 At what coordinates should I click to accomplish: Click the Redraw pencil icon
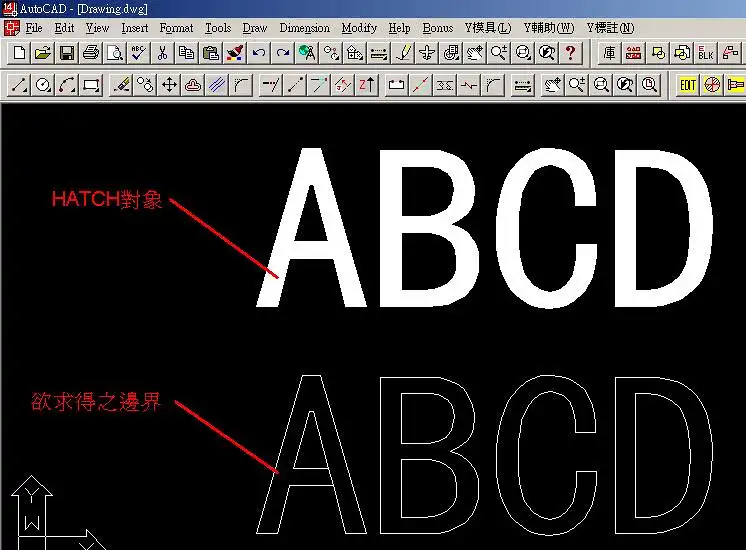point(403,52)
